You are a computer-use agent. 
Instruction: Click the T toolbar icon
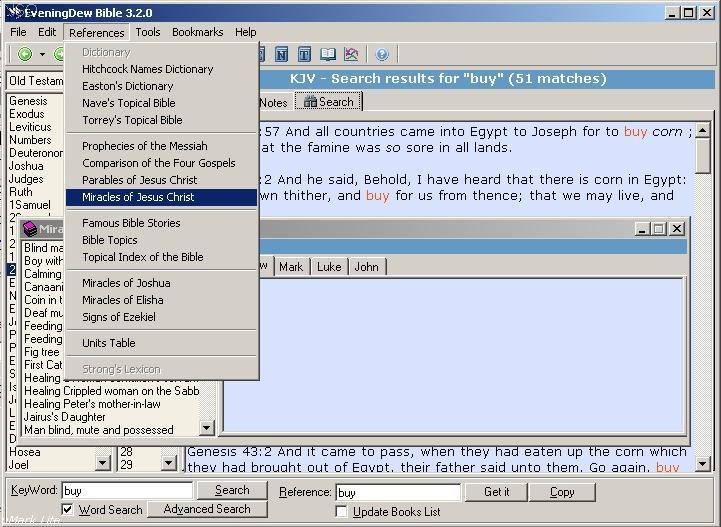click(304, 55)
